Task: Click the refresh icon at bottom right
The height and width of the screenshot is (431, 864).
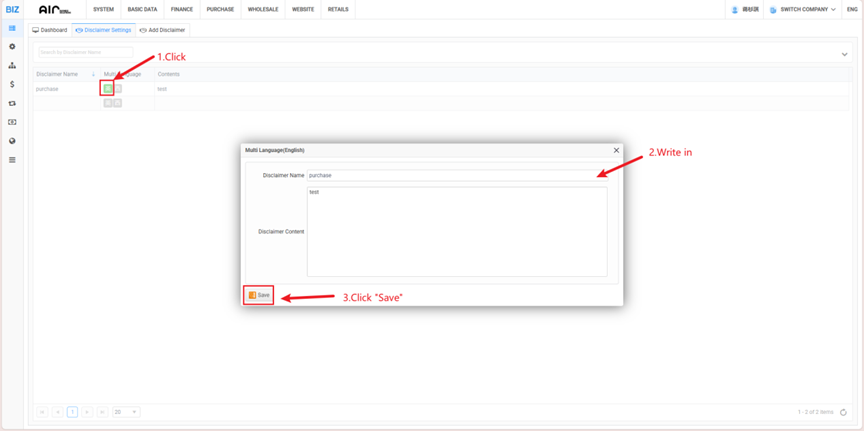Action: (x=843, y=412)
